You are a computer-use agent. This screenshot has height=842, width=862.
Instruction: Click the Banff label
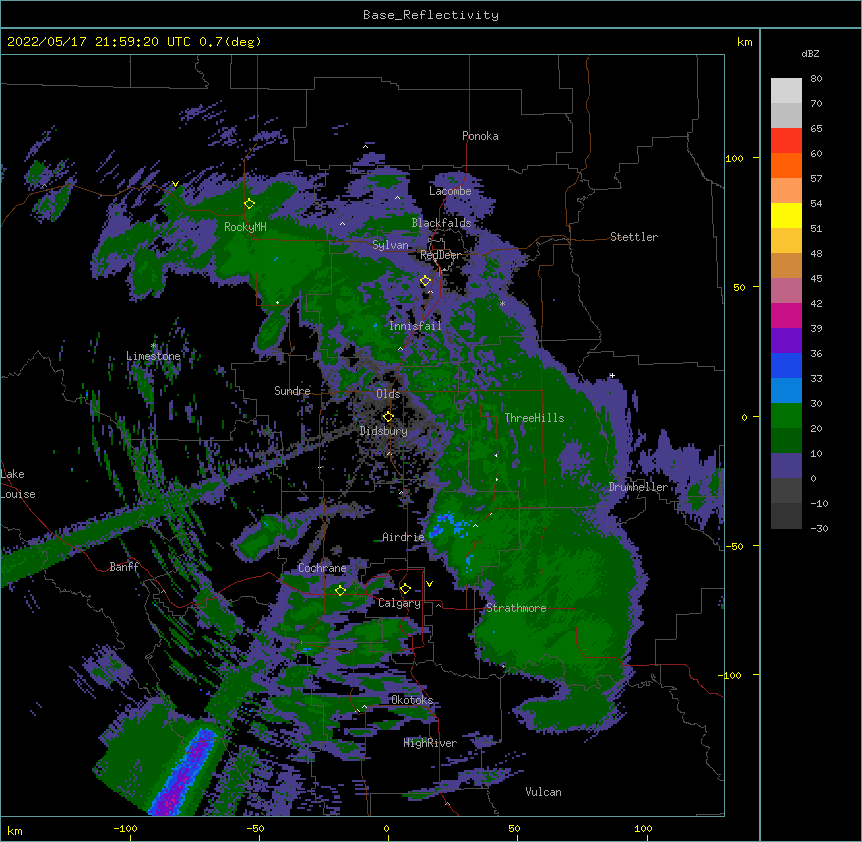pos(124,567)
